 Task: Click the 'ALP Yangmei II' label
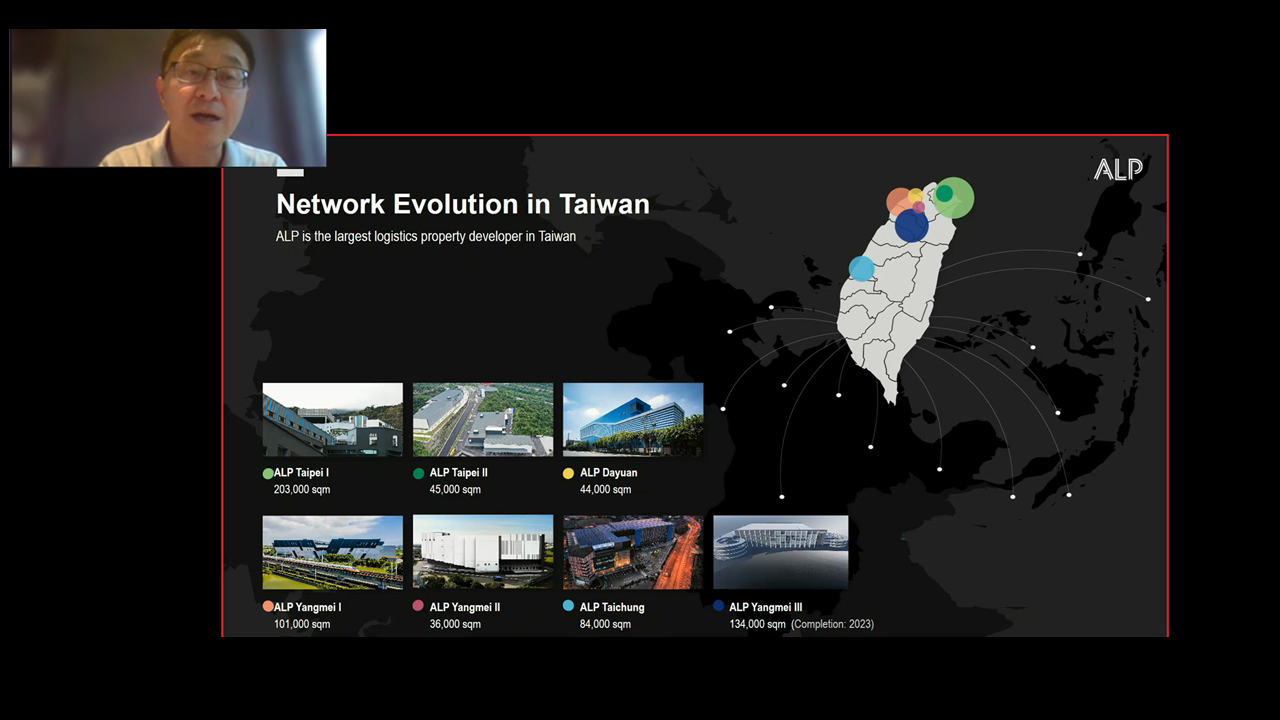pyautogui.click(x=465, y=607)
